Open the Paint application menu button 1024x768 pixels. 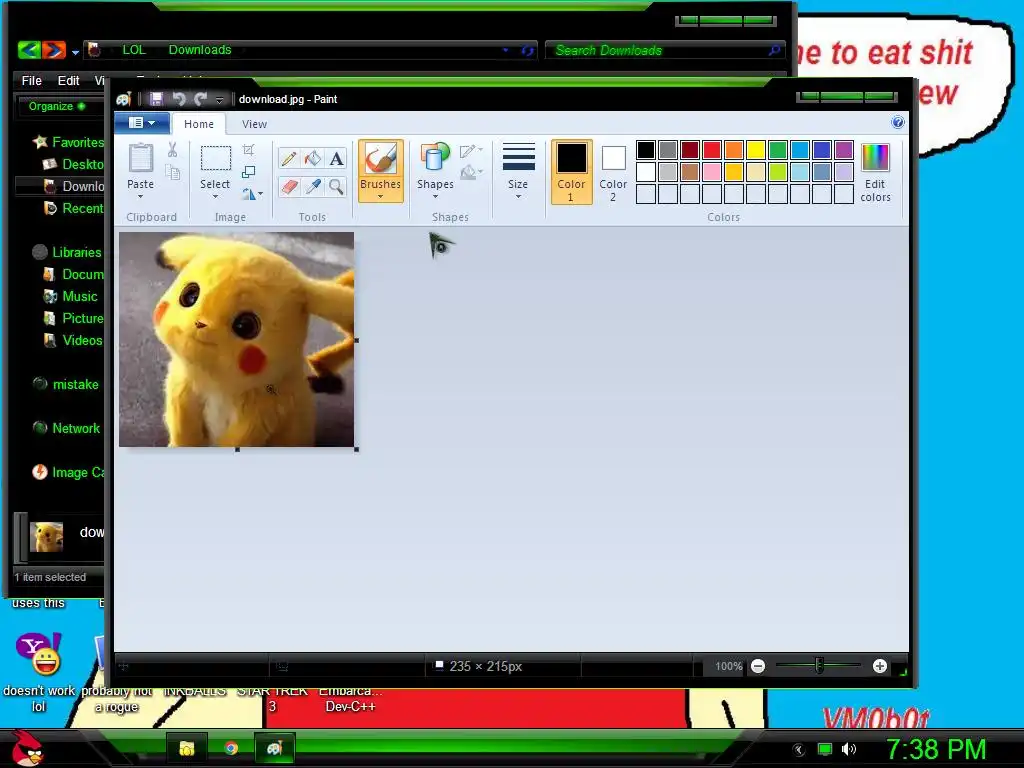tap(142, 123)
